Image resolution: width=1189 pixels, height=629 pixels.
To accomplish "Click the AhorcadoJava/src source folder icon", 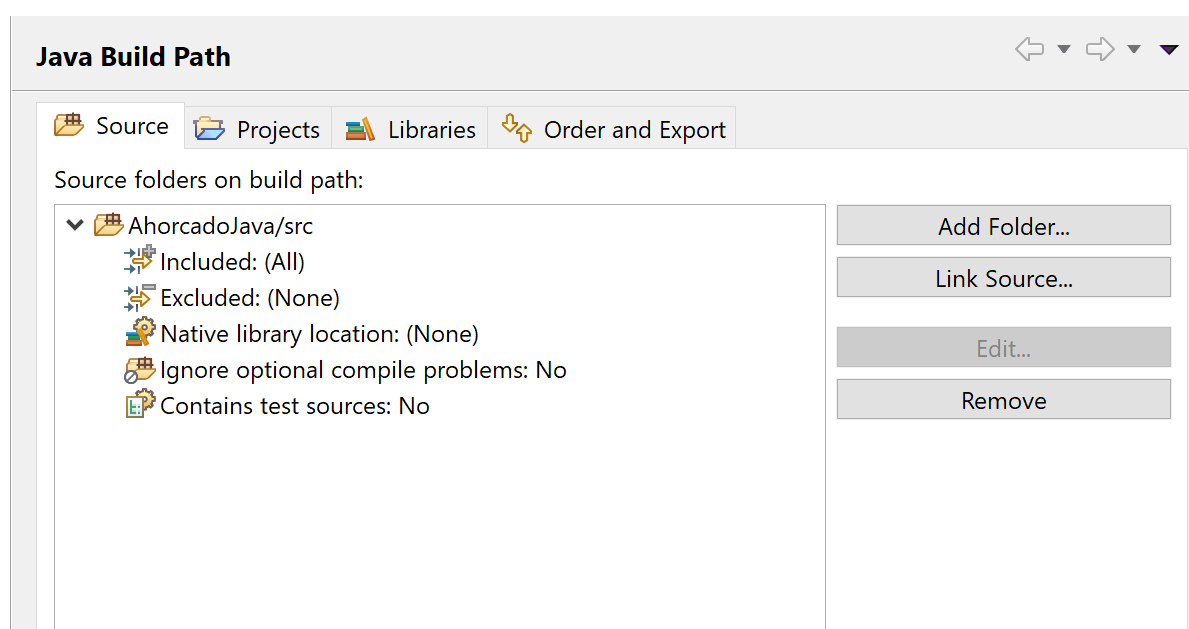I will pyautogui.click(x=108, y=225).
